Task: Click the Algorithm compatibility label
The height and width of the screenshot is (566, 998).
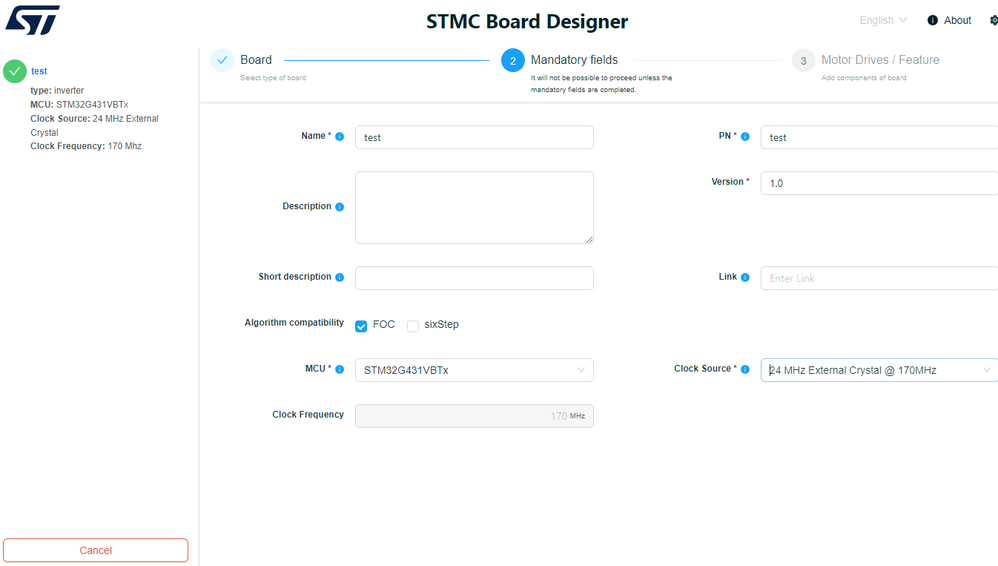Action: coord(294,323)
